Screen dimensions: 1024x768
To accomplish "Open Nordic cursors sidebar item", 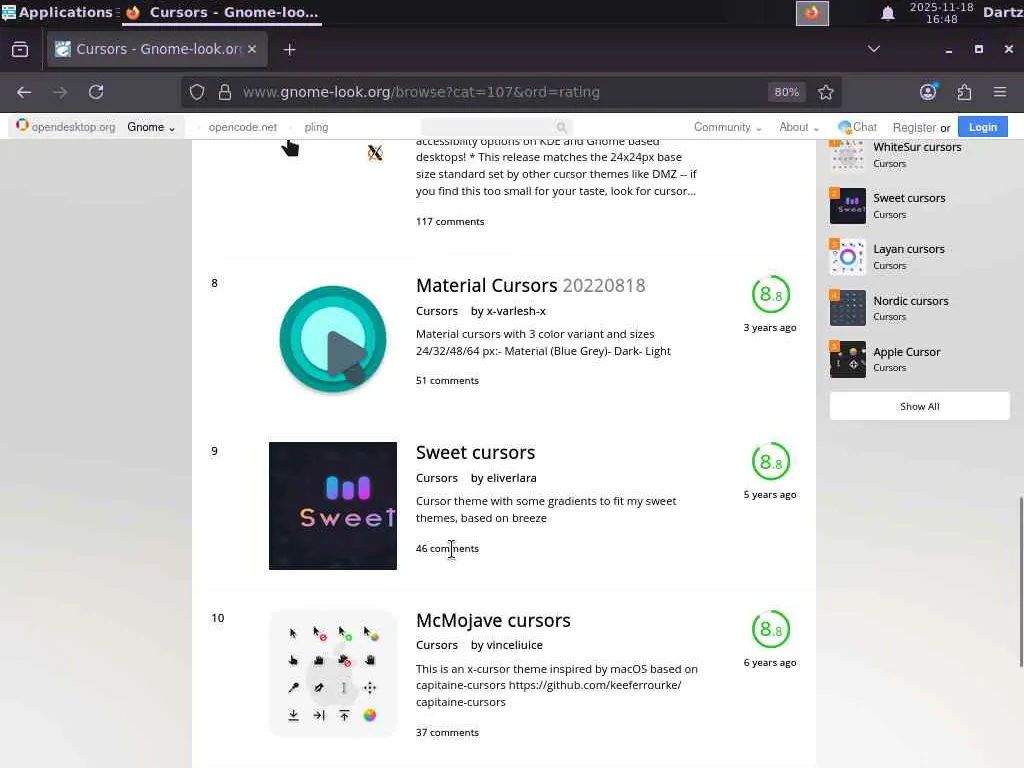I will tap(910, 301).
